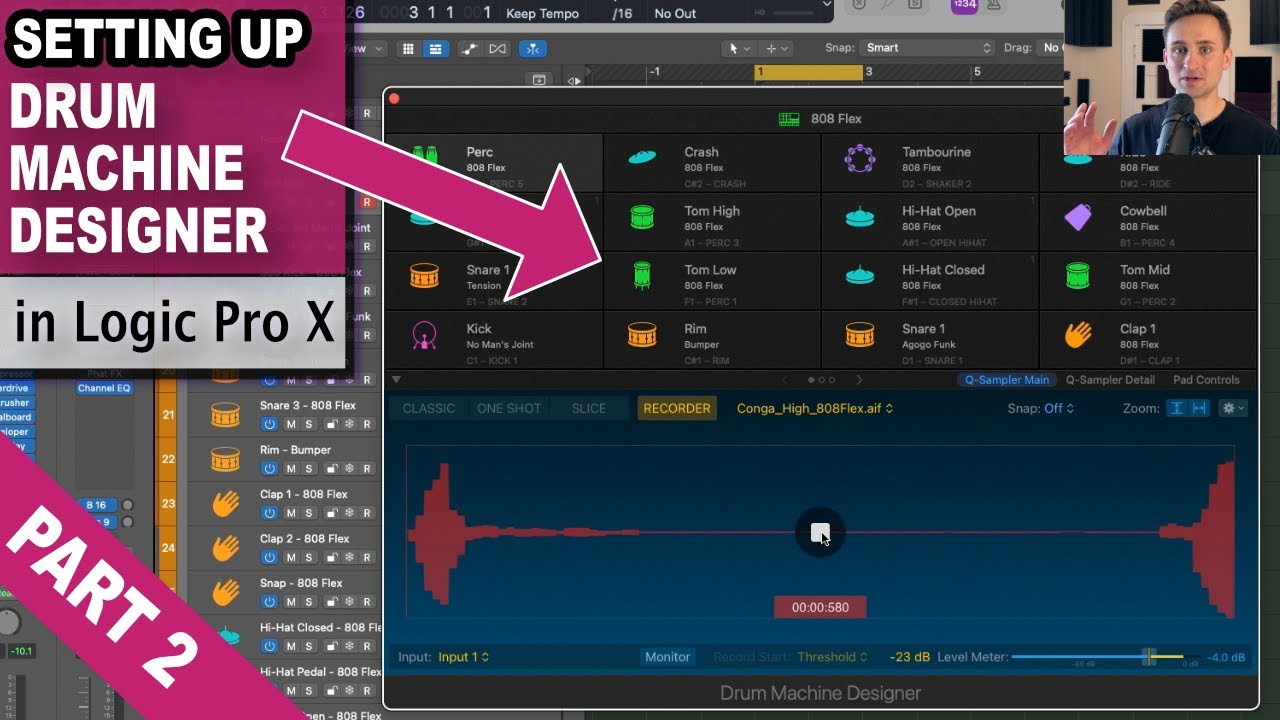Select the Hi-Hat Closed pad
Viewport: 1280px width, 720px height.
[x=930, y=281]
